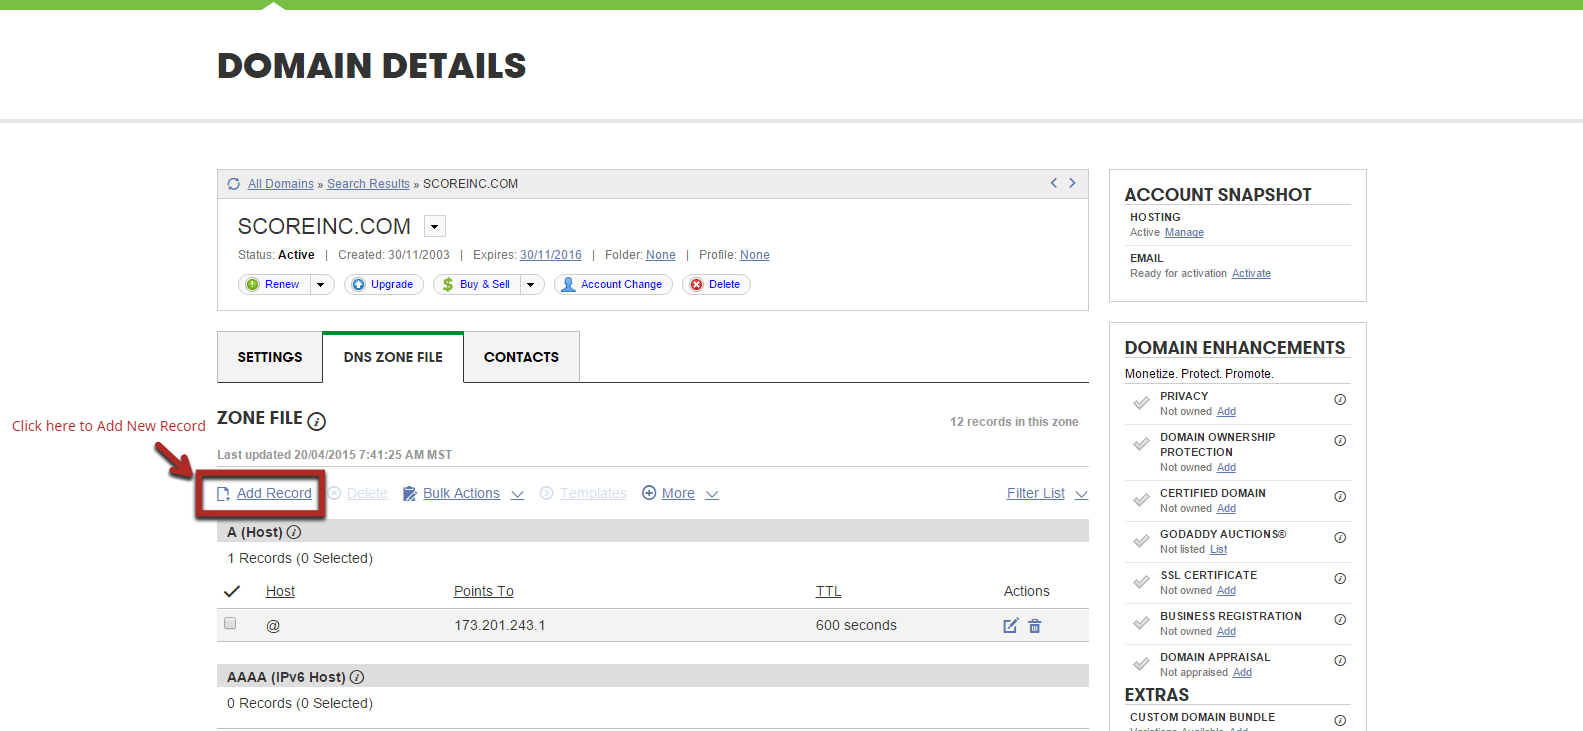Click the '12 records in this zone' text
The height and width of the screenshot is (731, 1583).
pyautogui.click(x=1014, y=422)
